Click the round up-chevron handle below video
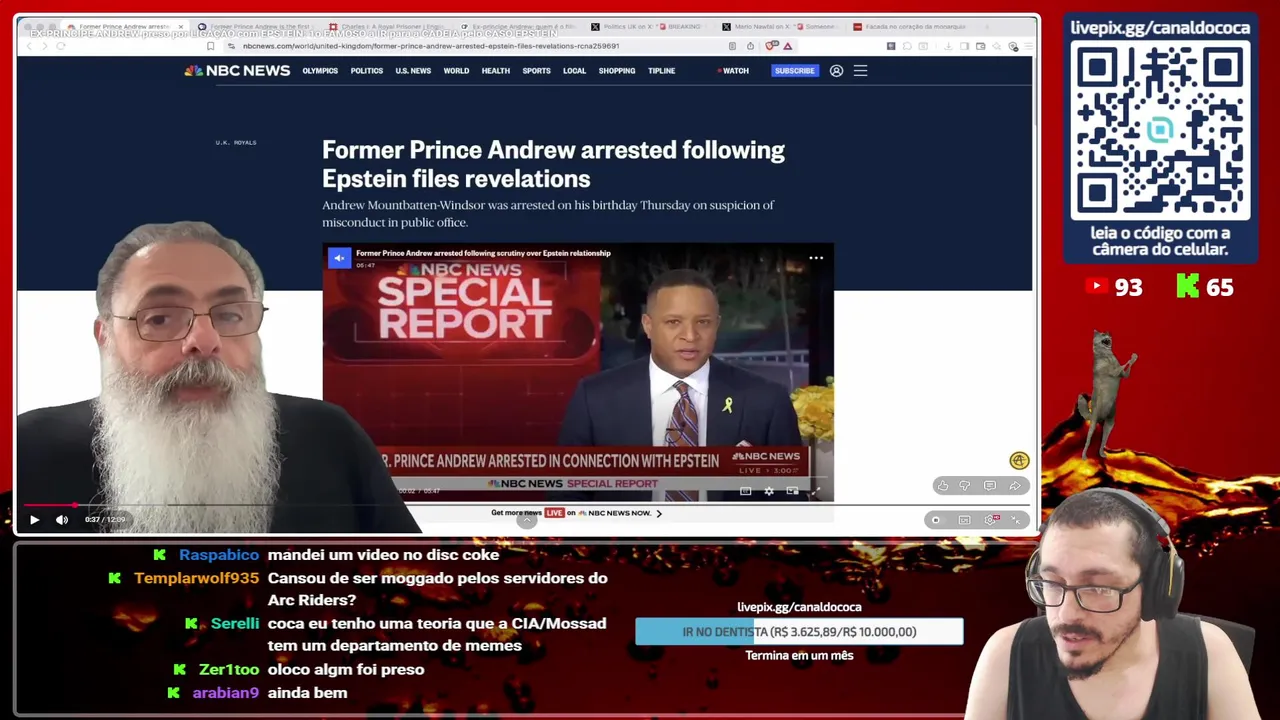Image resolution: width=1280 pixels, height=720 pixels. (x=527, y=520)
